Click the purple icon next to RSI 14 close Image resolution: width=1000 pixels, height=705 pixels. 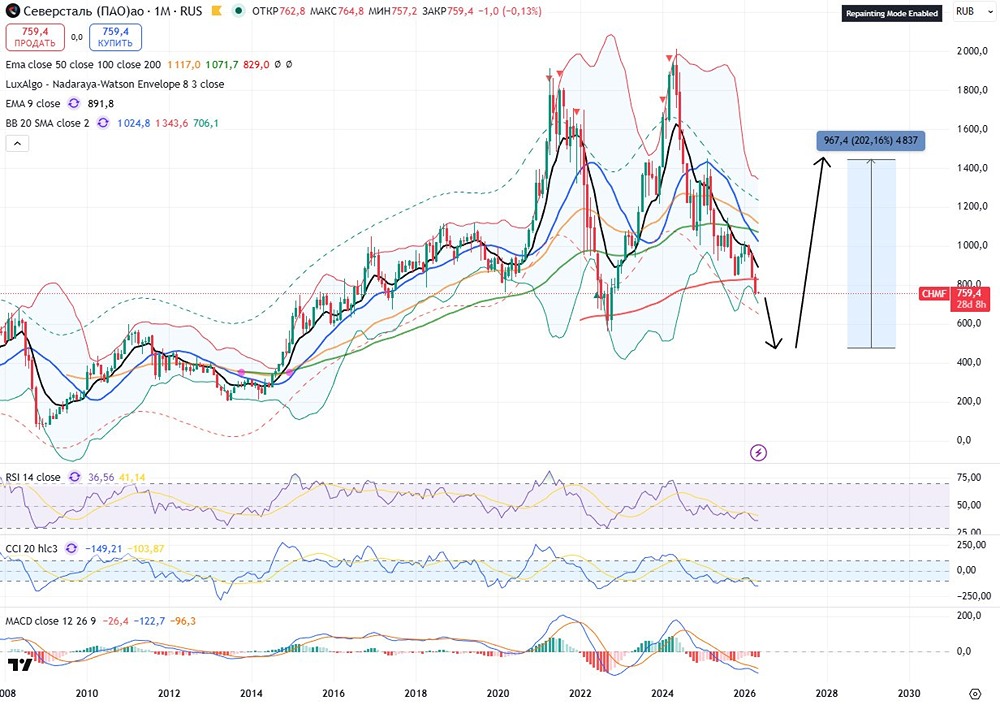point(75,477)
